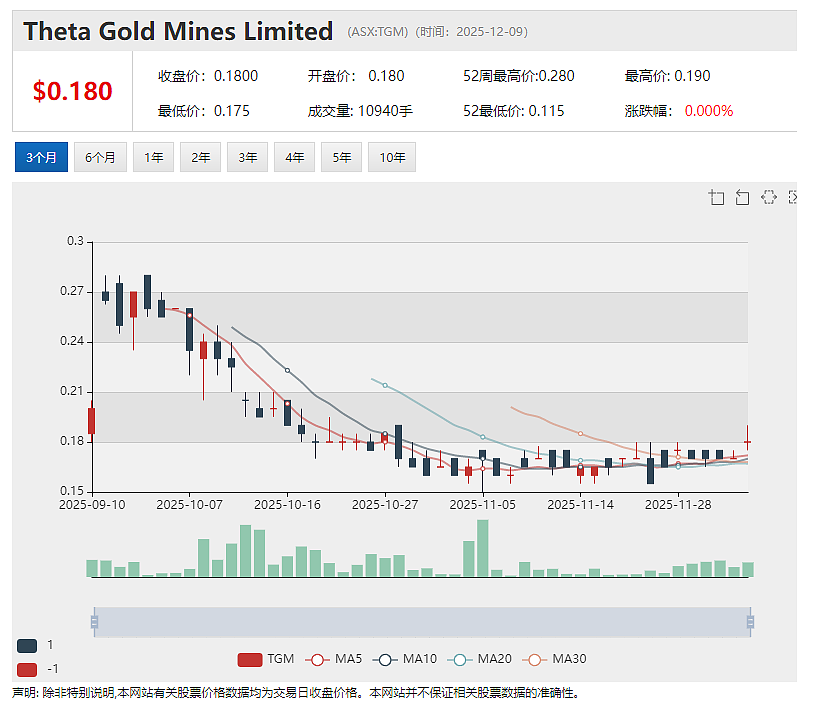Click the 52最低价: 0.115 value
This screenshot has height=710, width=815.
coord(514,111)
